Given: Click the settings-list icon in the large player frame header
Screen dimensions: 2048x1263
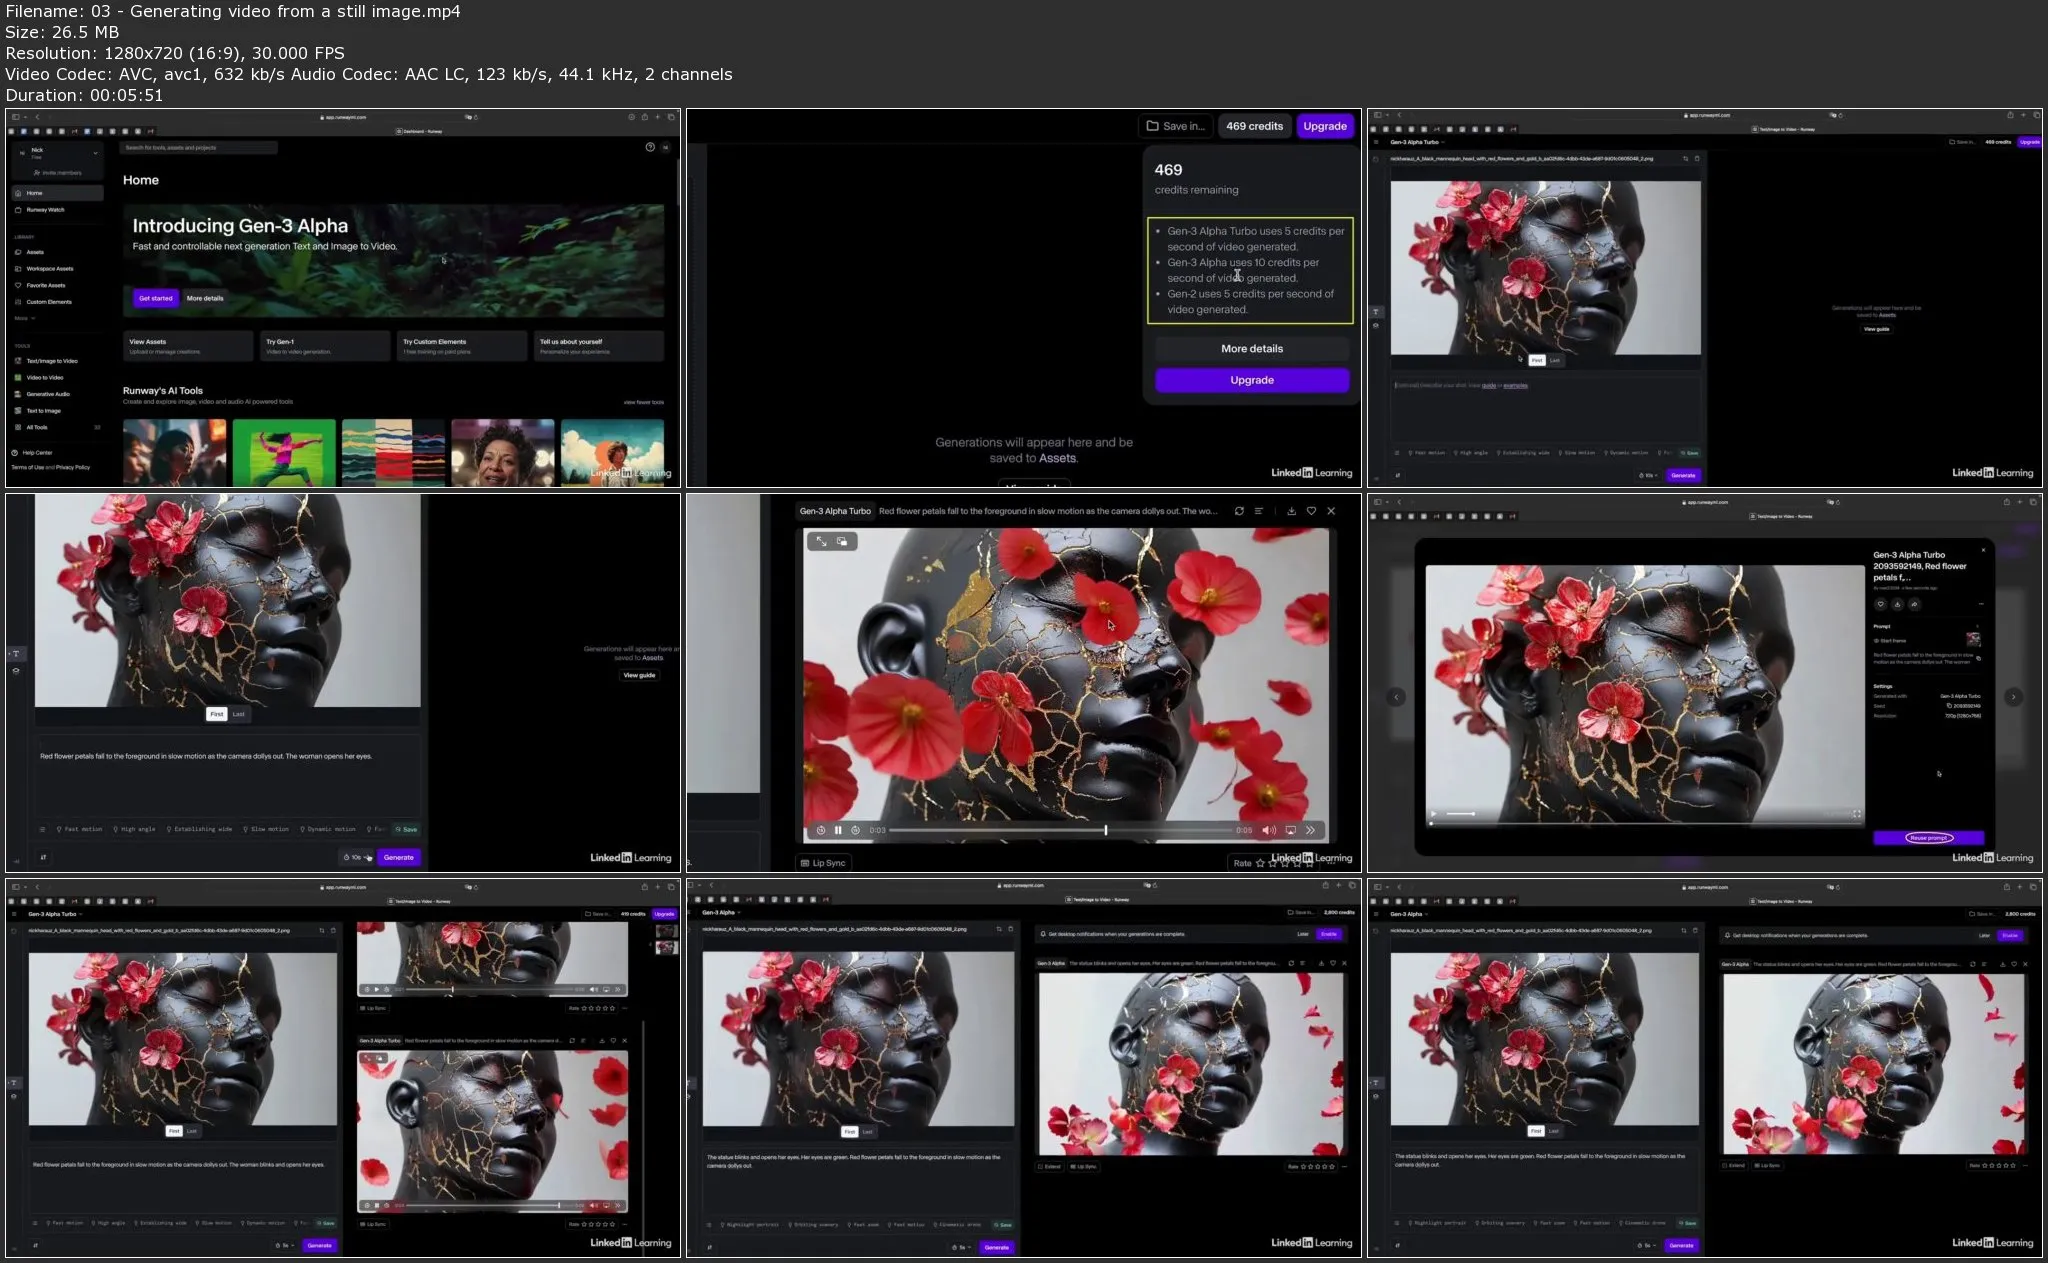Looking at the screenshot, I should tap(1259, 511).
